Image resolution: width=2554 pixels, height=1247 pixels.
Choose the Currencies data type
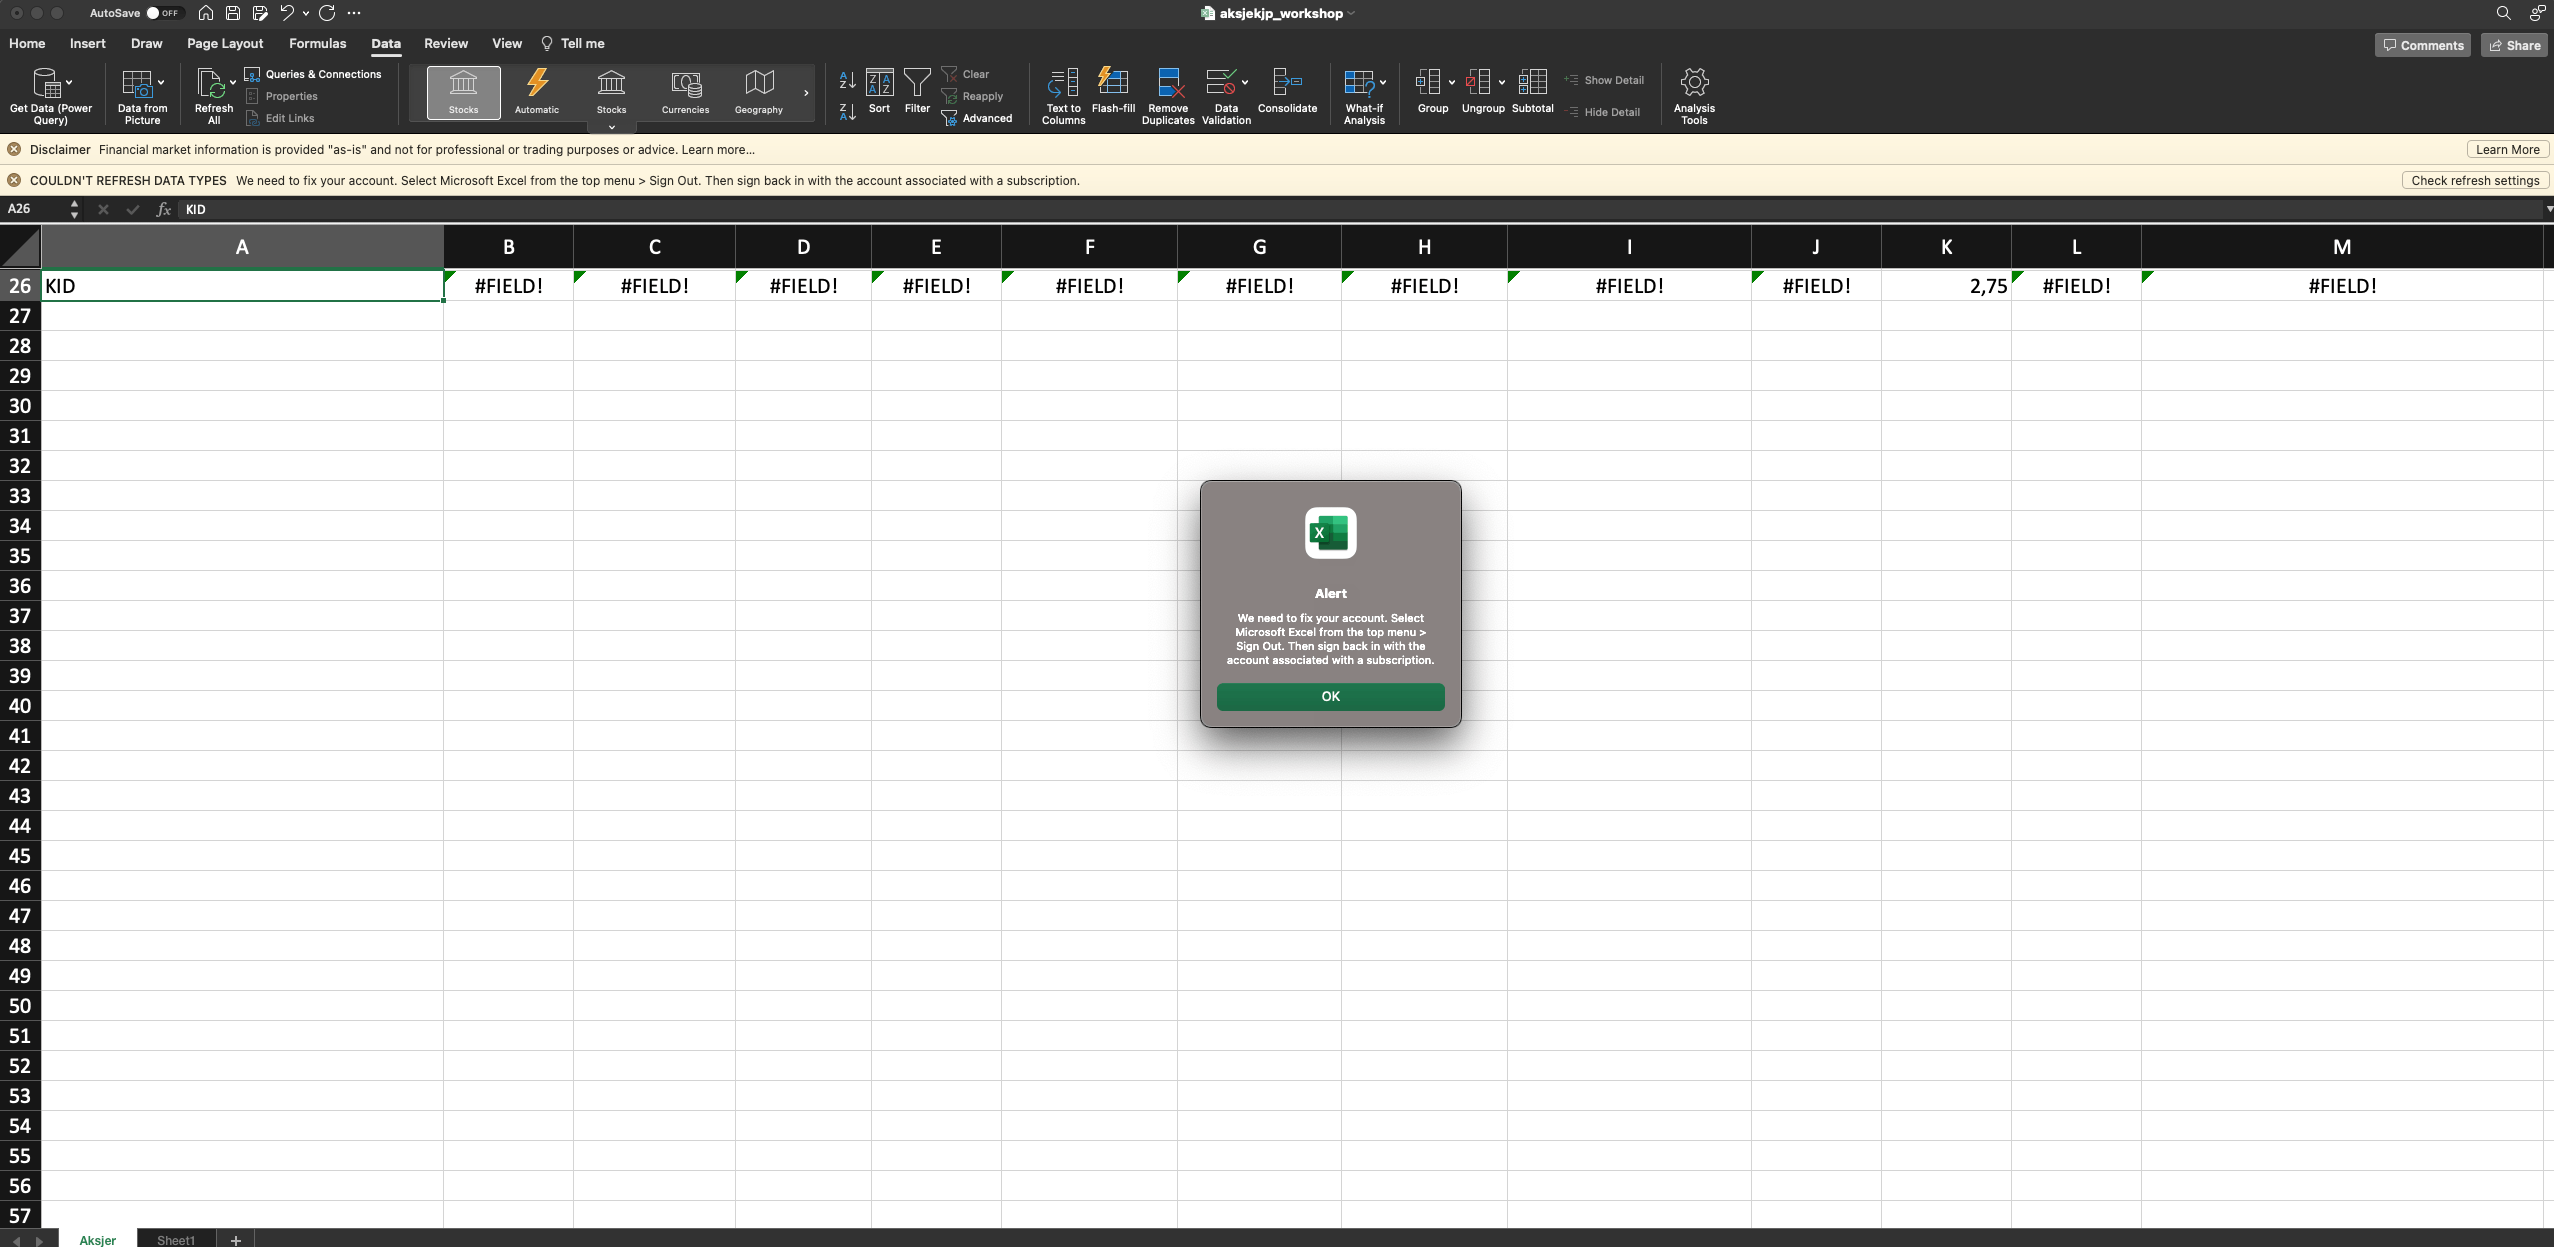pos(685,93)
